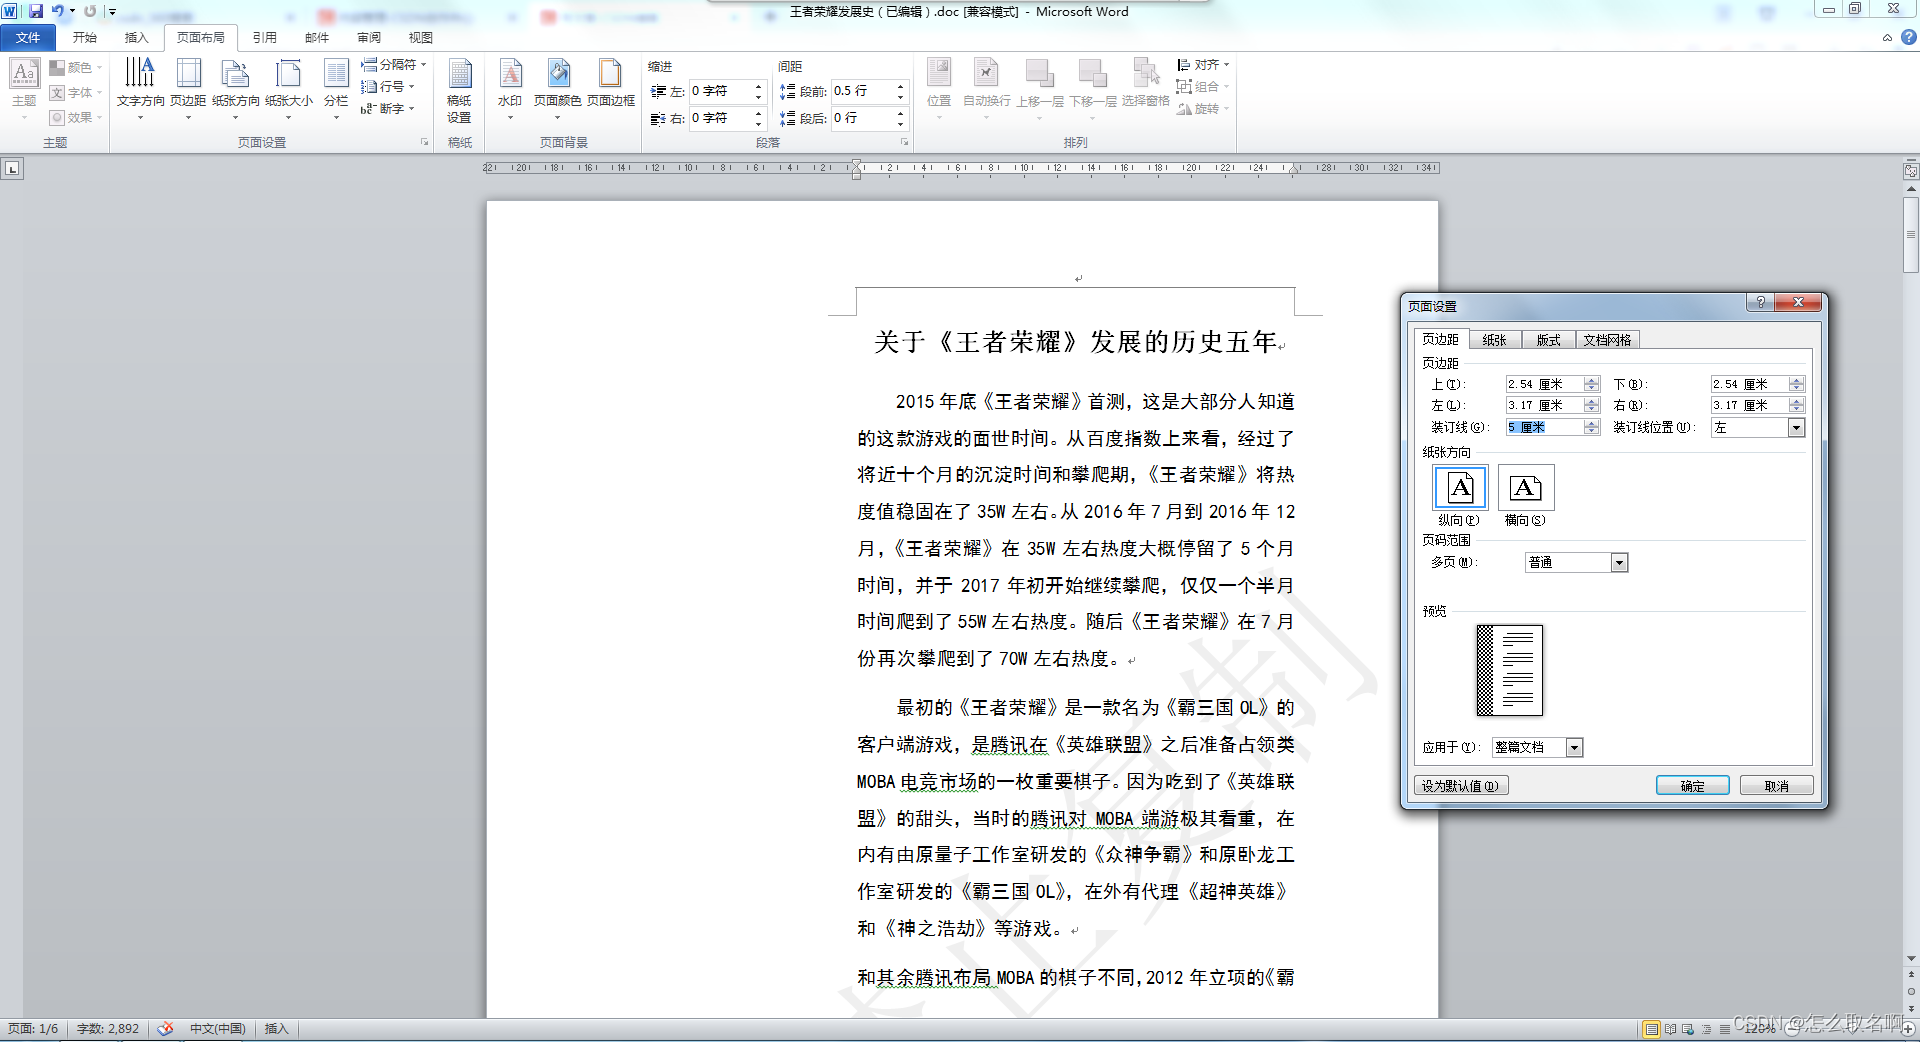Screen dimensions: 1920x1042
Task: Open the 页边距 margins gallery in ribbon
Action: (188, 89)
